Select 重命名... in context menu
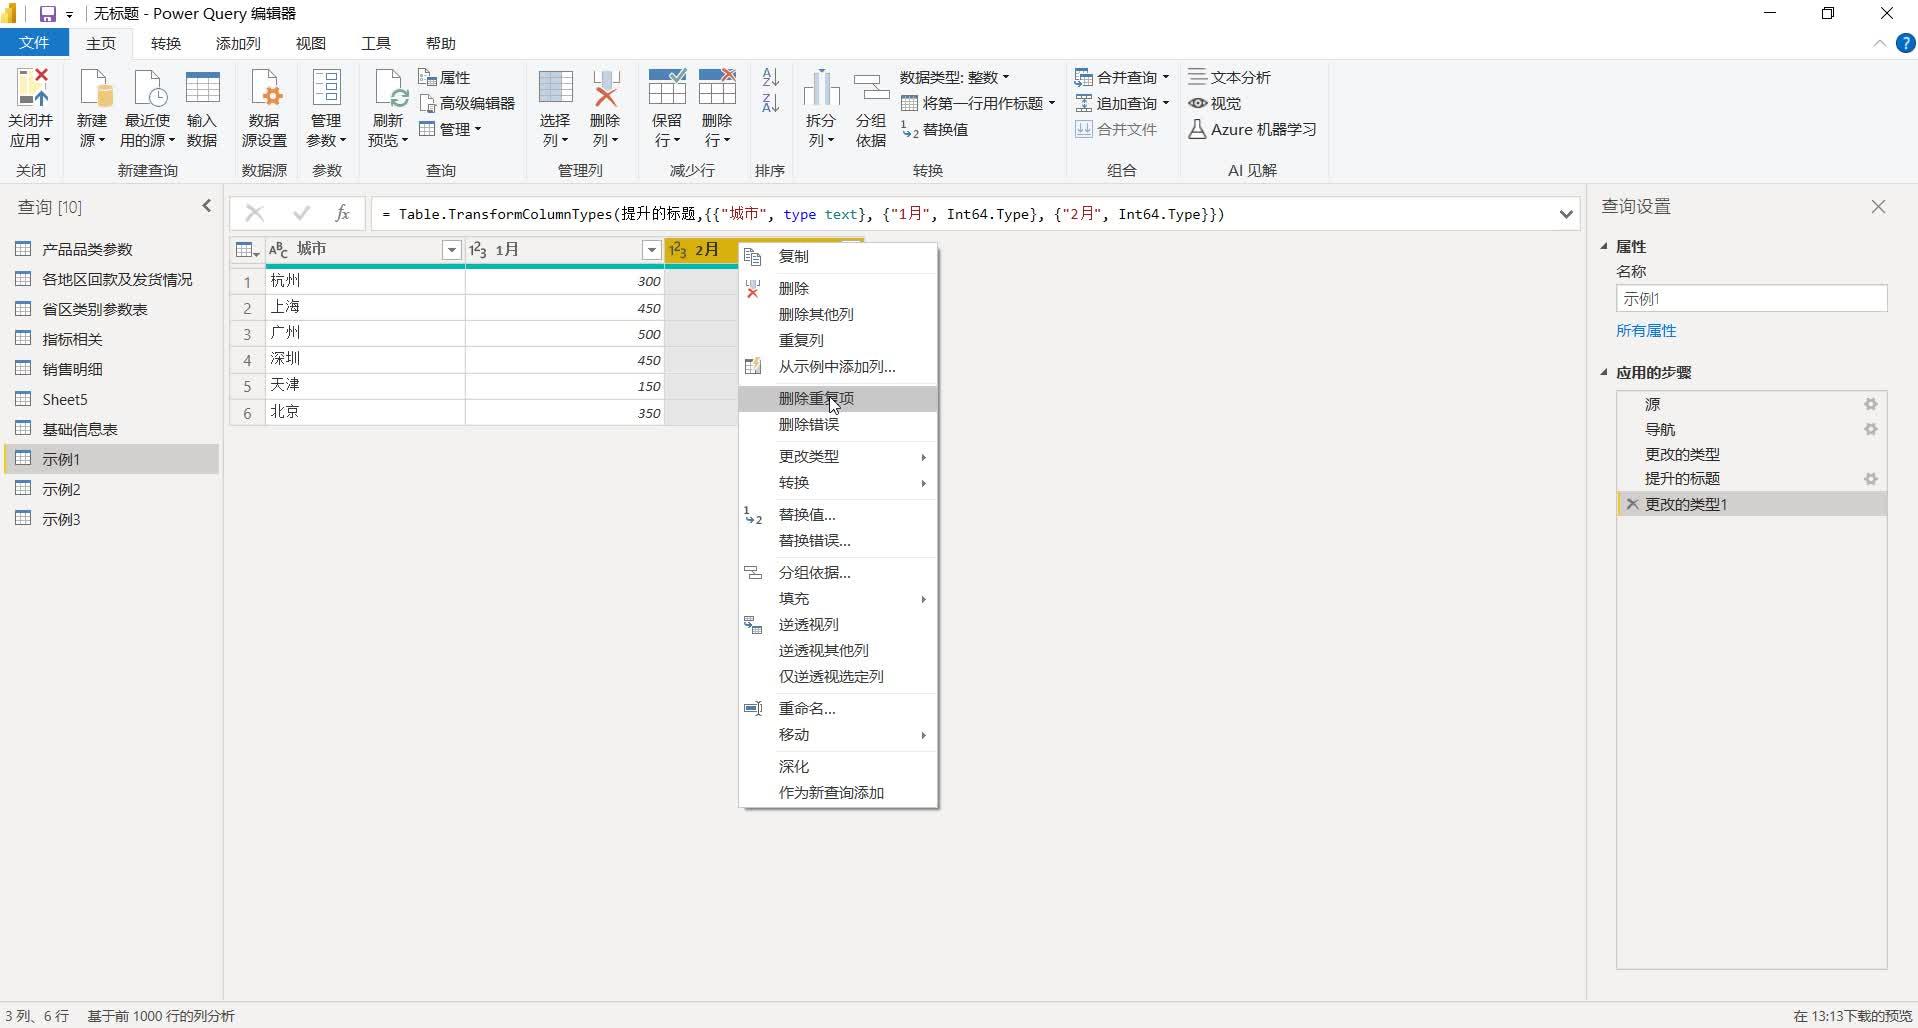 (x=838, y=708)
